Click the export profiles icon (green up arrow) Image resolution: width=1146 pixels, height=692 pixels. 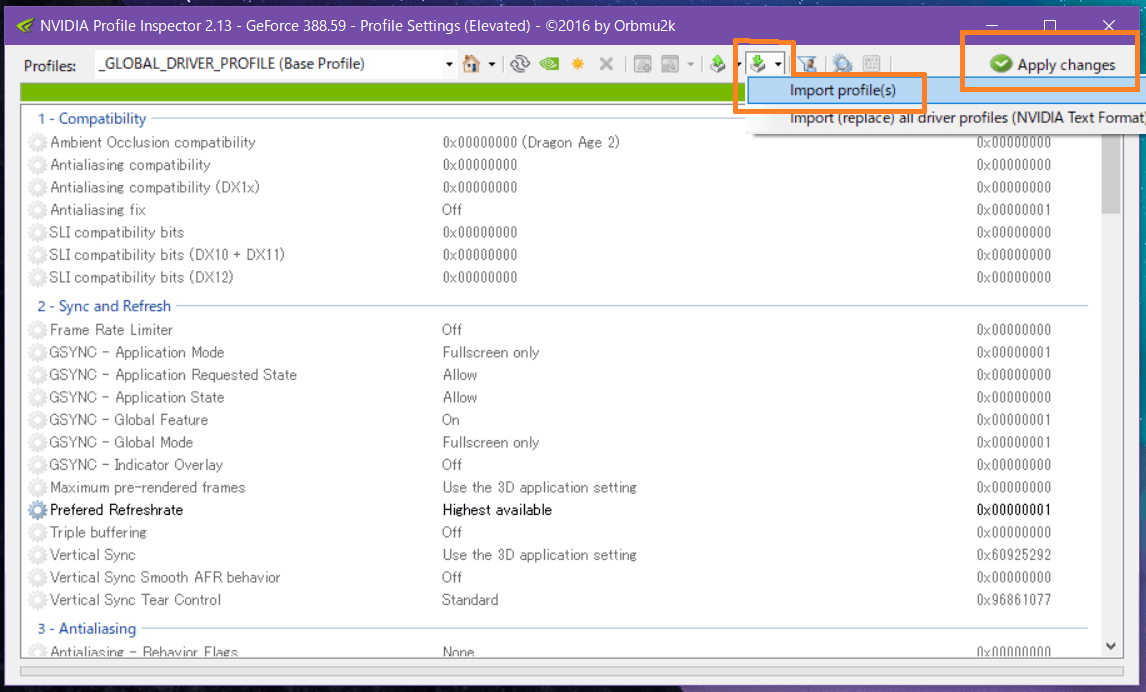pyautogui.click(x=718, y=64)
